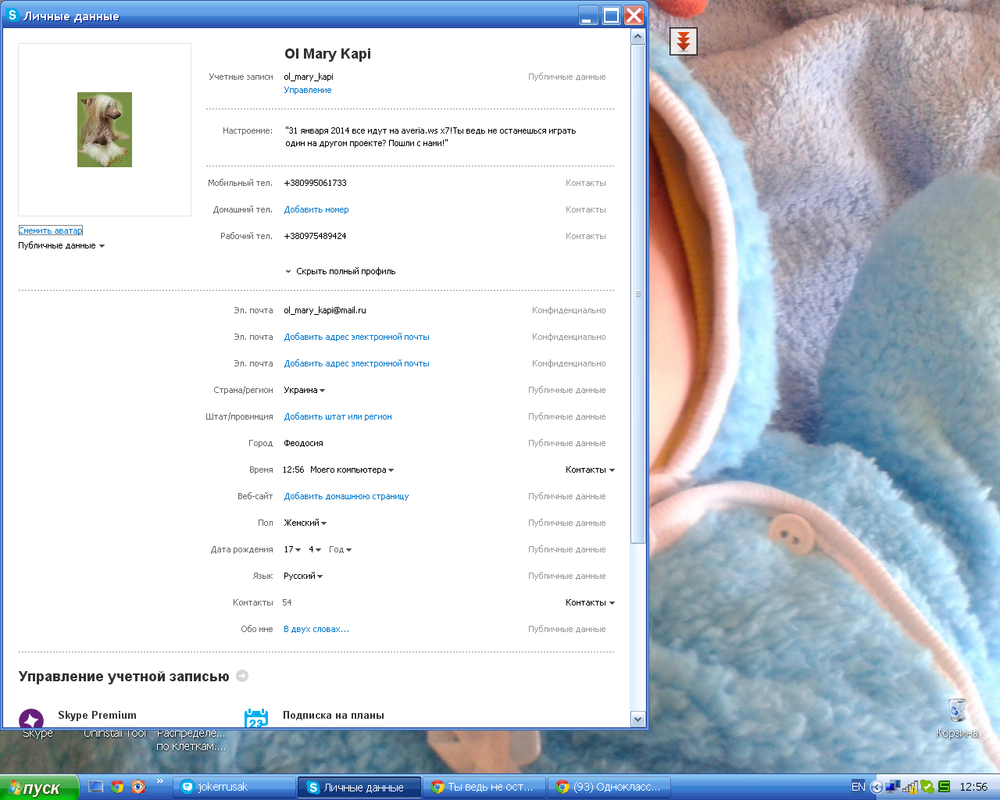Click the arrow icon next to Управление учетной записью

coord(241,677)
